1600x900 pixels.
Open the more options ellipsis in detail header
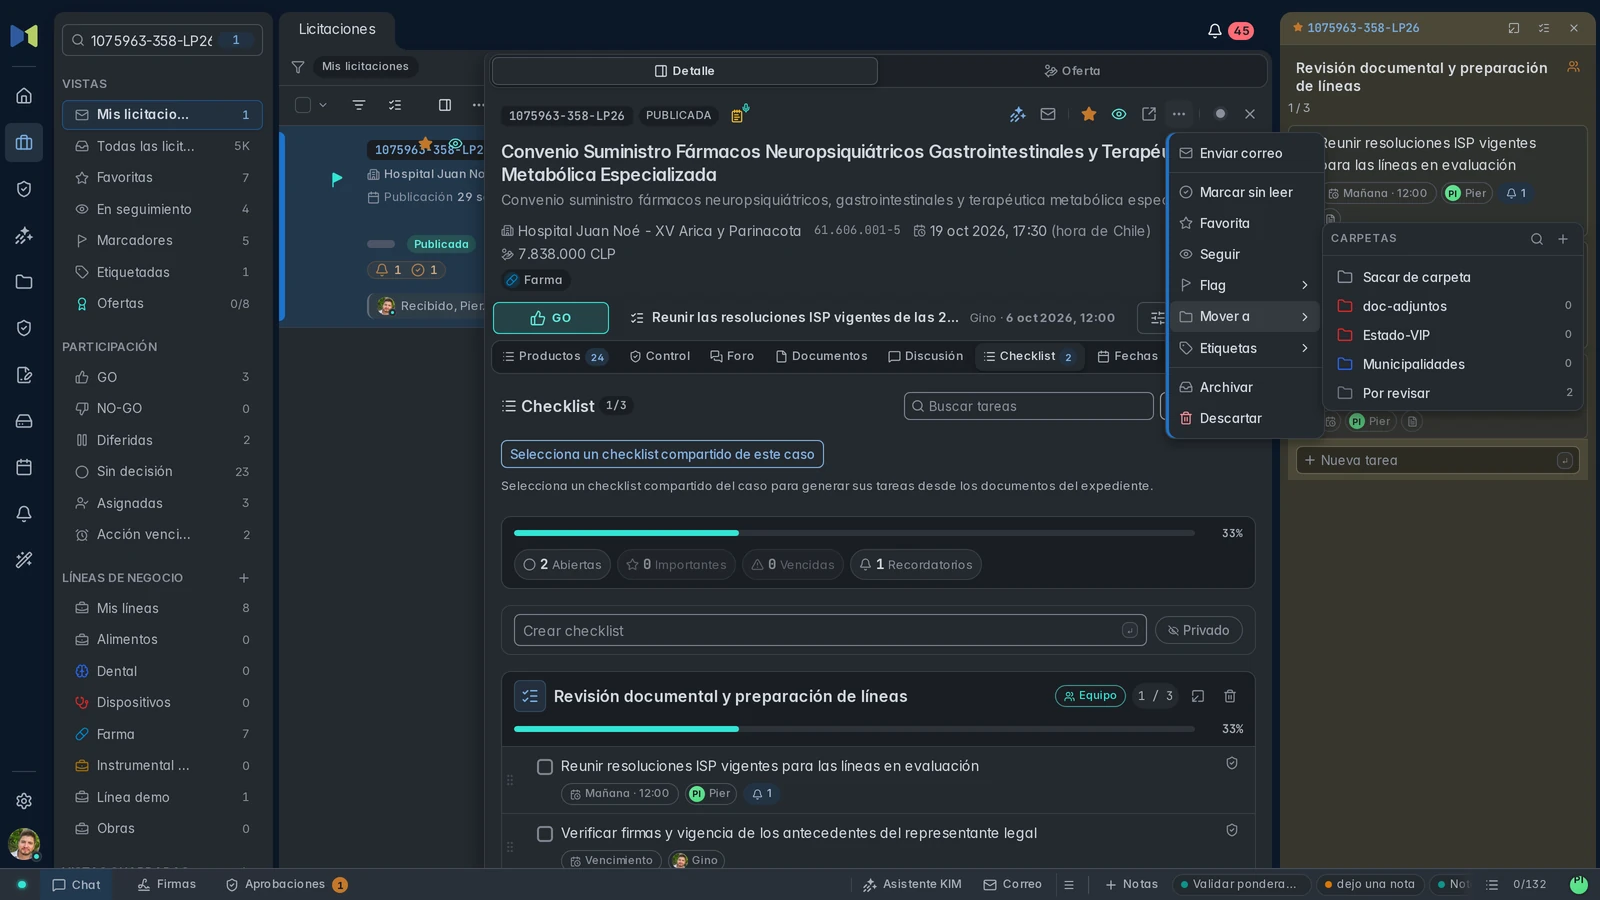pyautogui.click(x=1179, y=114)
